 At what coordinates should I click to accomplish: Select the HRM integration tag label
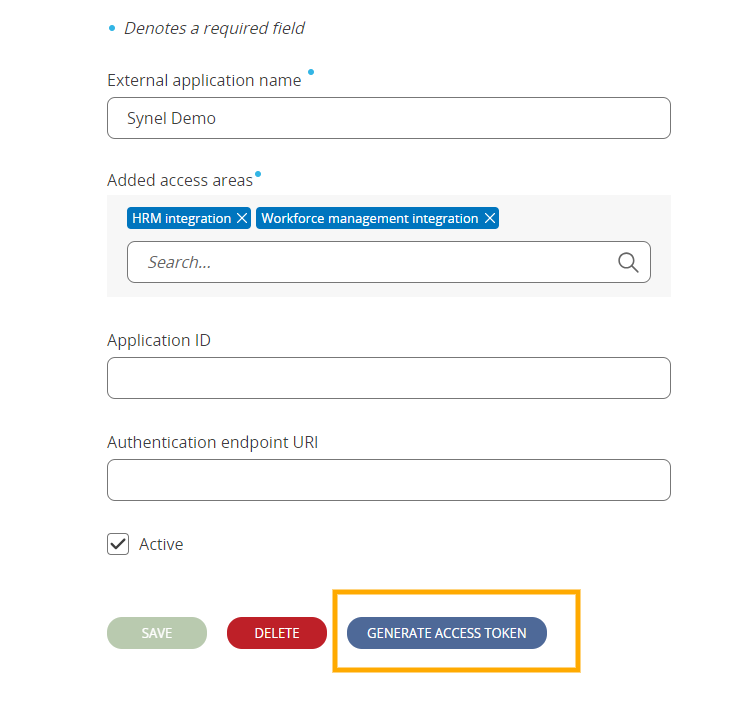coord(181,218)
